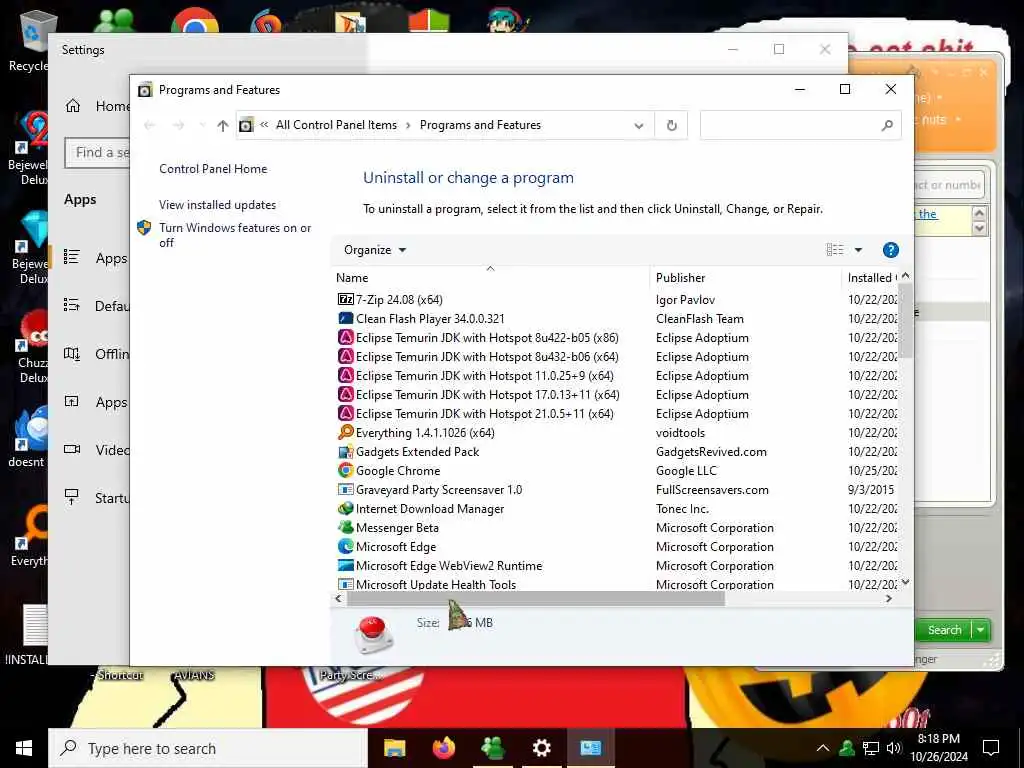Viewport: 1024px width, 768px height.
Task: Select the Microsoft Edge icon in program list
Action: 345,546
